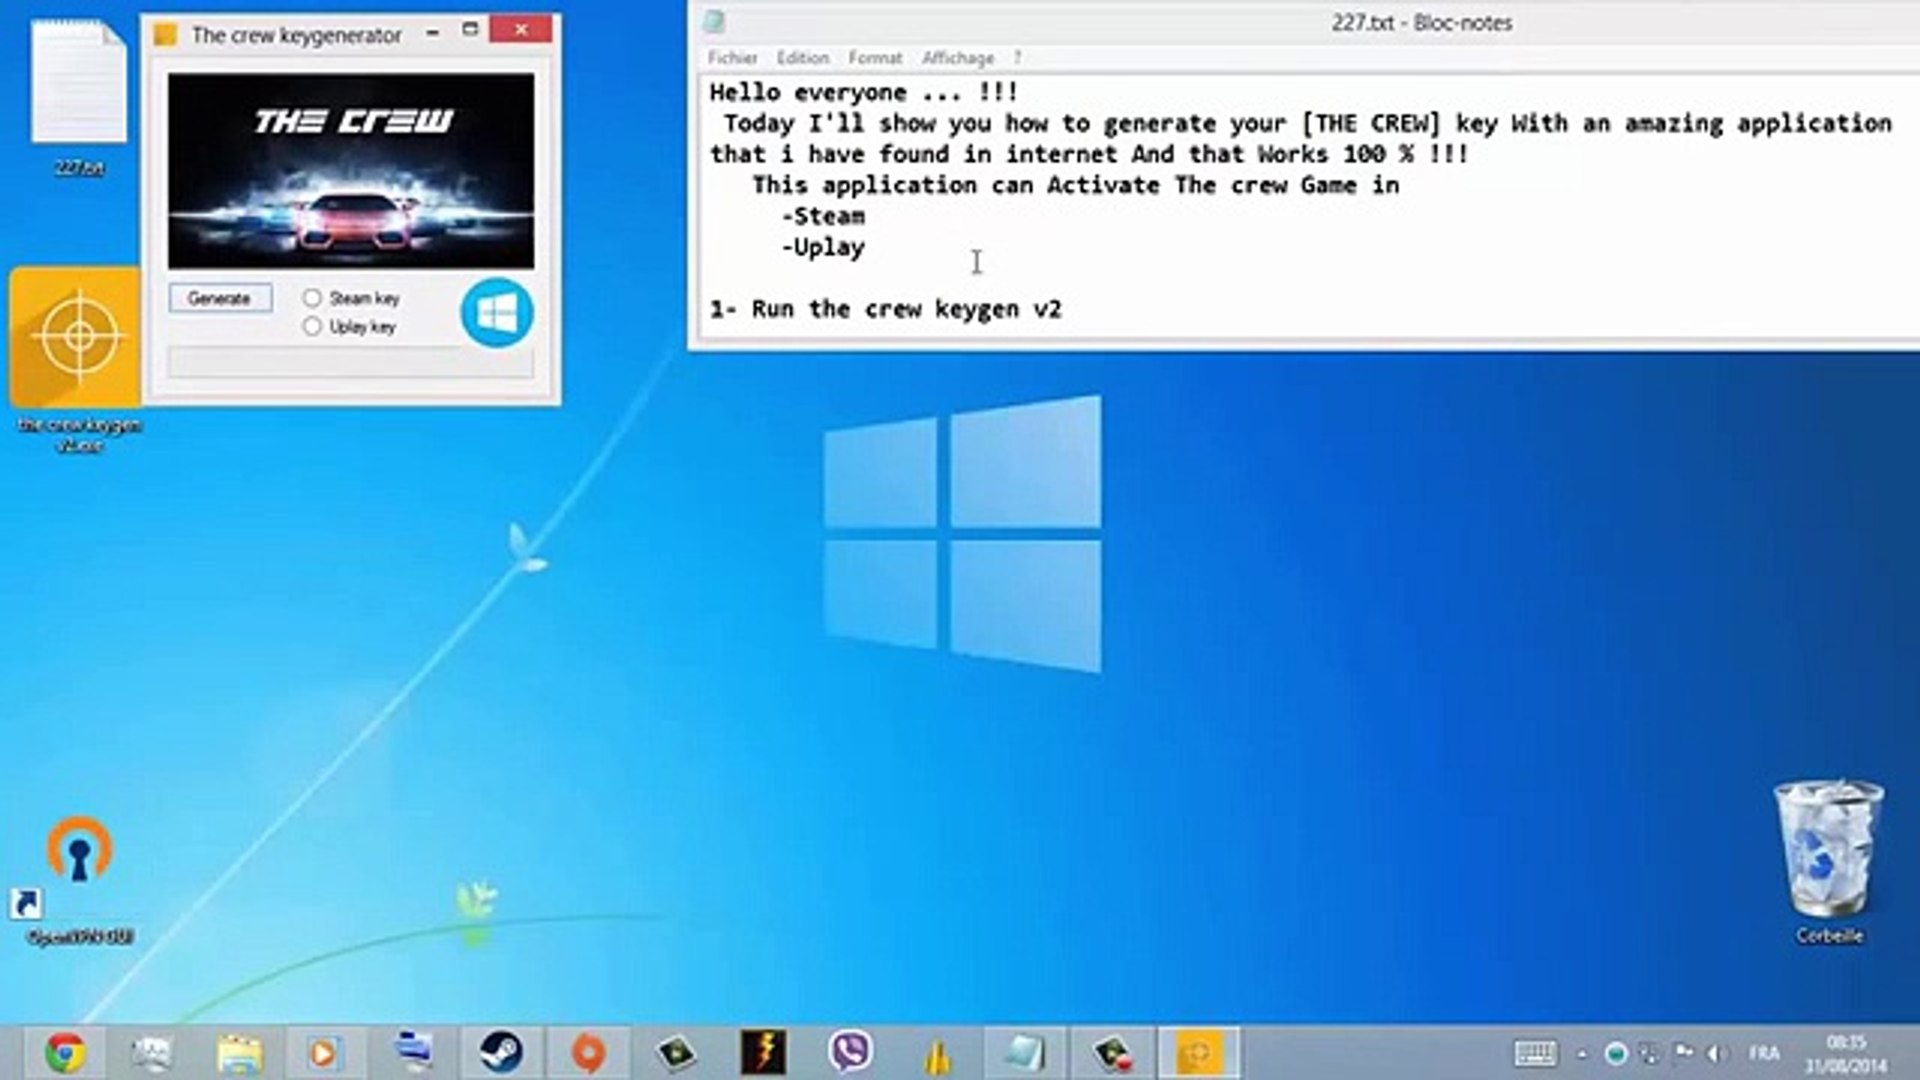Click the FRA language indicator

[1763, 1053]
